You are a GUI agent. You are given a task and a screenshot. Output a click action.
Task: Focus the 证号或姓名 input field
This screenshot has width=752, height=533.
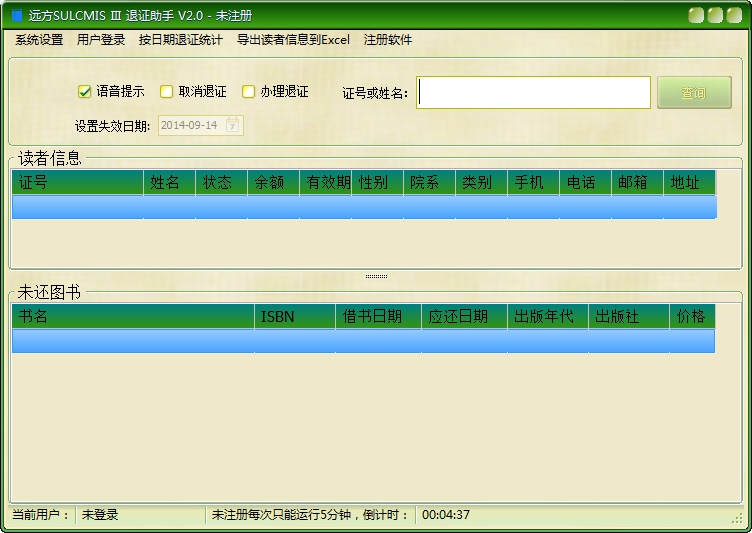tap(533, 93)
